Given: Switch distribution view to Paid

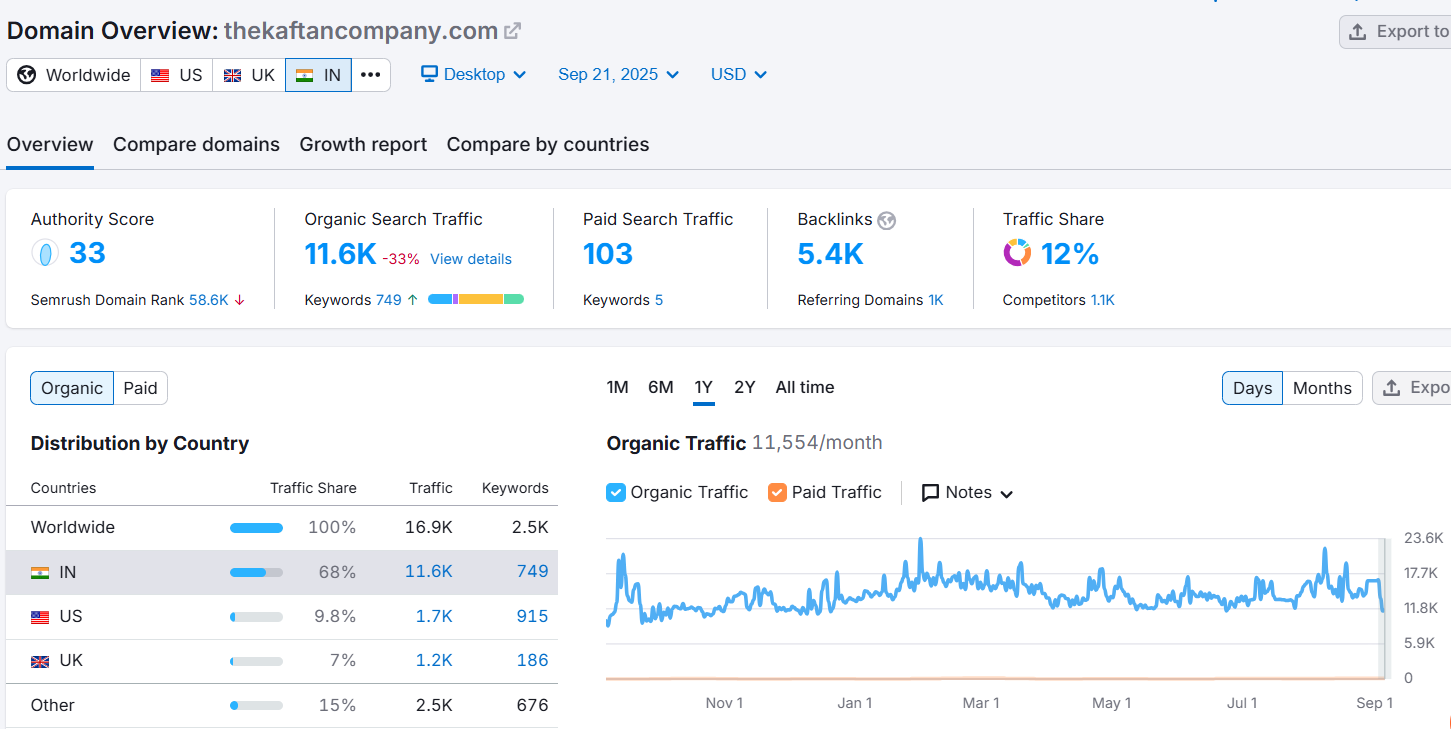Looking at the screenshot, I should point(140,388).
